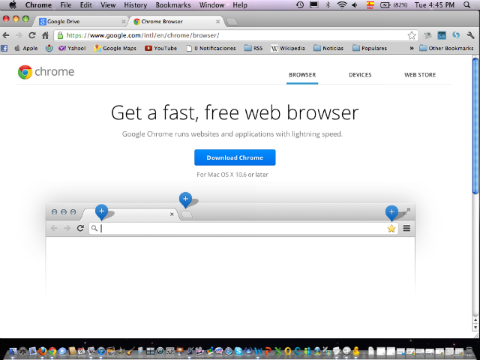Expand the RSS bookmarks folder
This screenshot has height=360, width=480.
coord(253,48)
